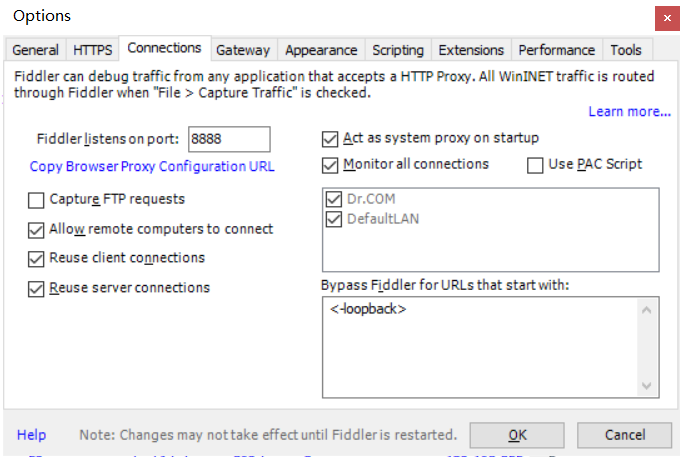Switch to the General tab

(35, 50)
